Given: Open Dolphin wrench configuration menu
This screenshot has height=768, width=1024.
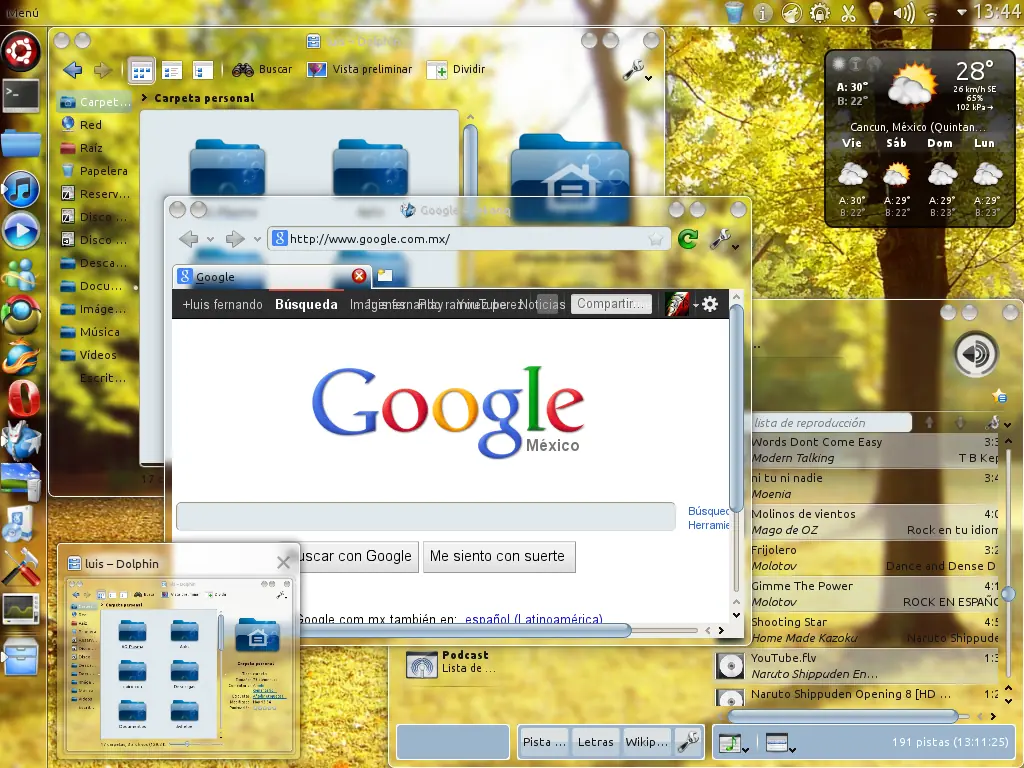Looking at the screenshot, I should pos(637,70).
